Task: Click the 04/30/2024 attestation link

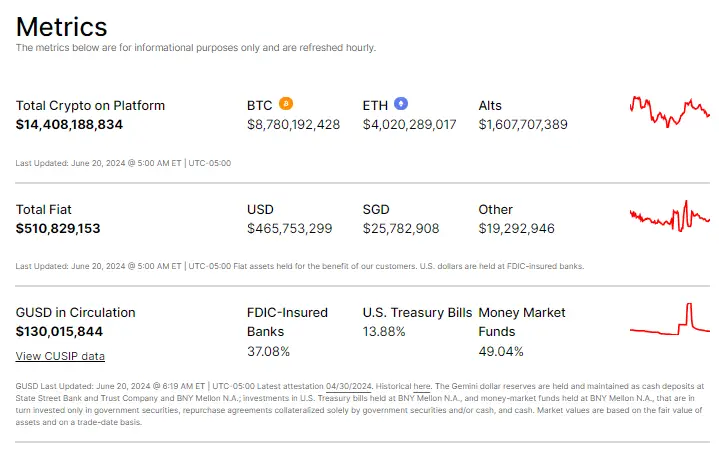Action: click(x=348, y=386)
